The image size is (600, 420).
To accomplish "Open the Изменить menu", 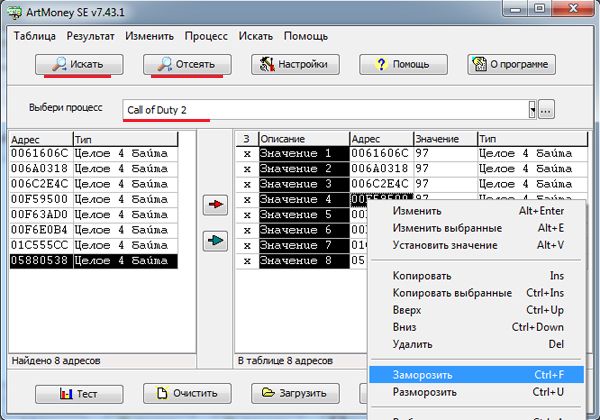I will 149,36.
